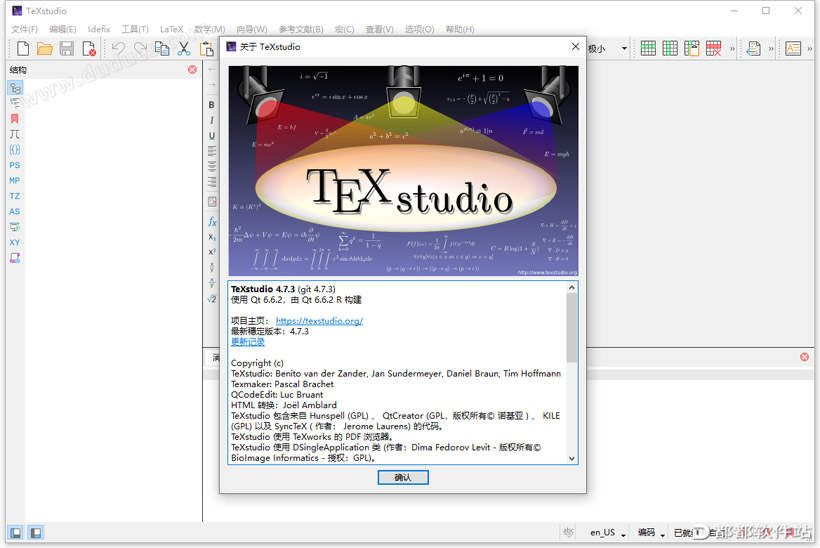Cut selection with the scissors icon

(184, 49)
